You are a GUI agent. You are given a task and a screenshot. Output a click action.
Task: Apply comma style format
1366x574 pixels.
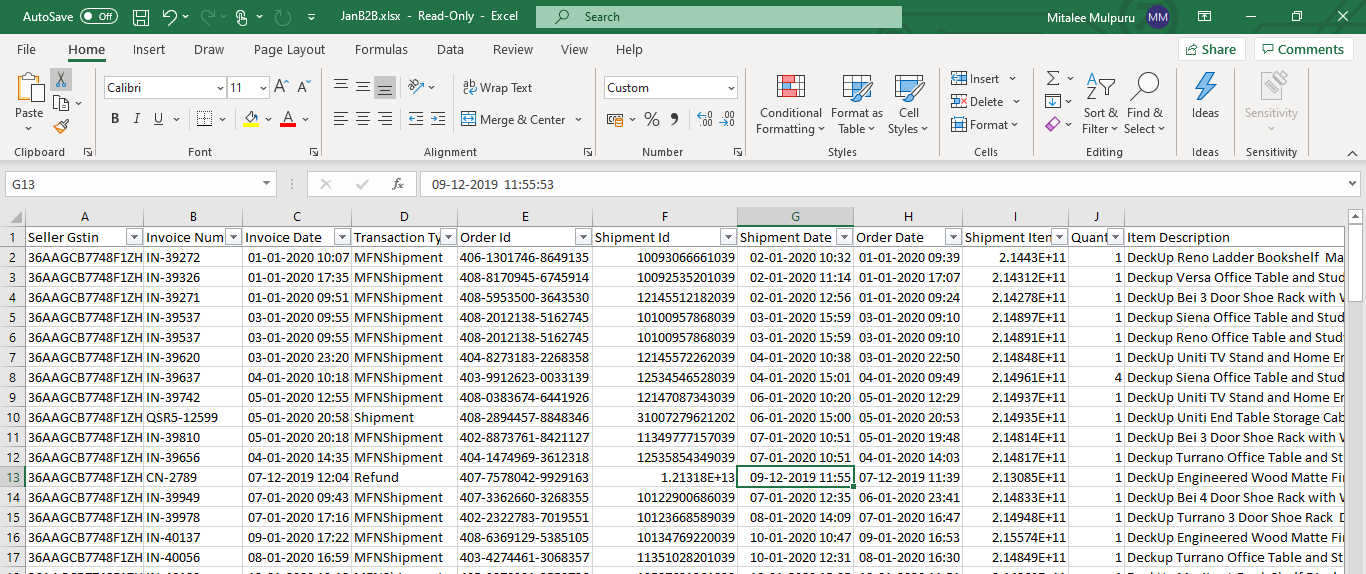click(x=673, y=119)
